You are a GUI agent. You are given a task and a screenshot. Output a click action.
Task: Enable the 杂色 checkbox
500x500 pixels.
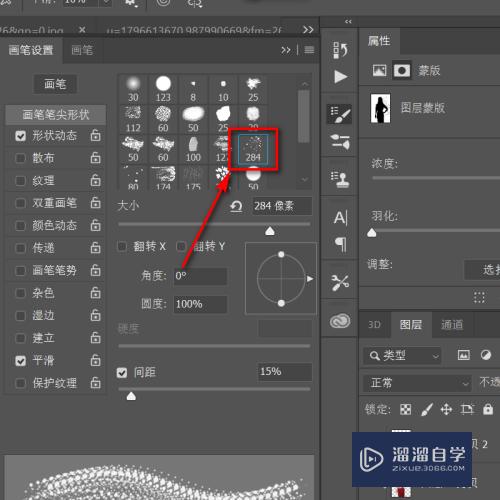(x=21, y=293)
